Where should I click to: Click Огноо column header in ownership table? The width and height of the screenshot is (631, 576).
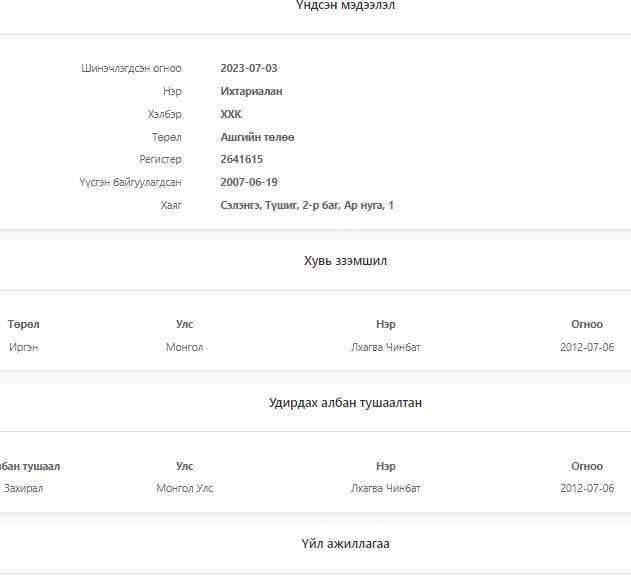coord(587,324)
